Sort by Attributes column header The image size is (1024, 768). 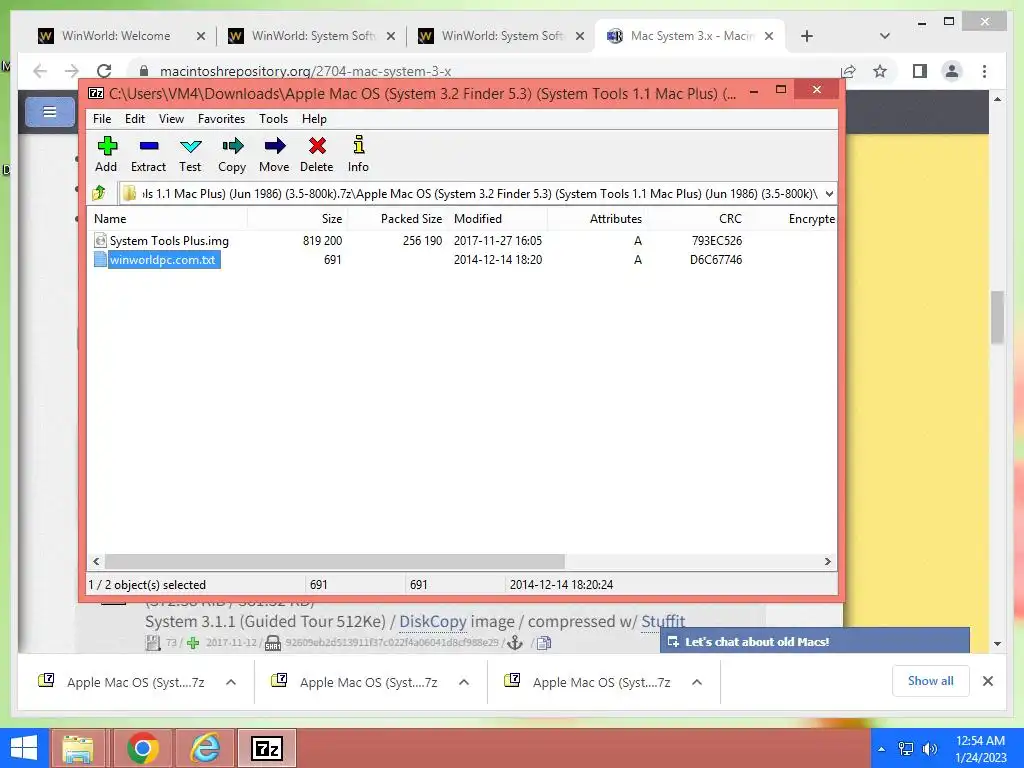pos(597,219)
